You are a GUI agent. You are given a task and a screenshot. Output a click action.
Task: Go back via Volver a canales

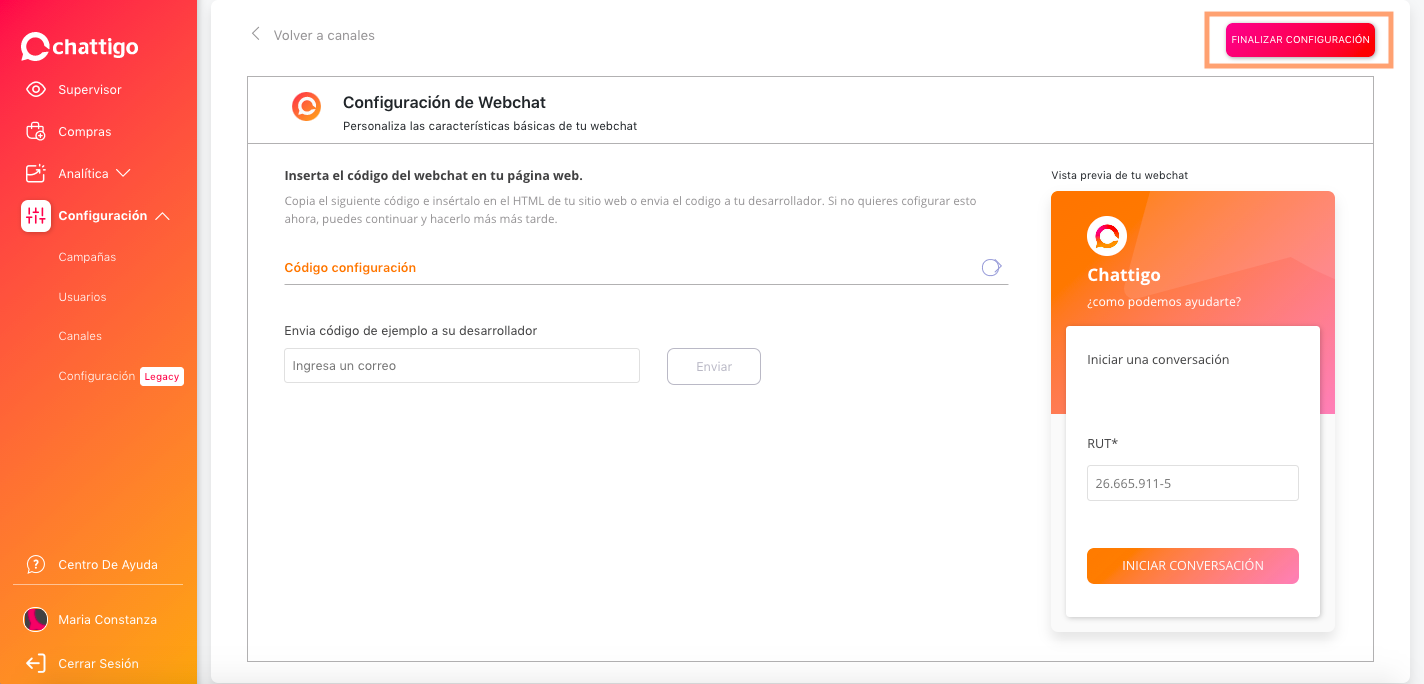click(x=312, y=35)
